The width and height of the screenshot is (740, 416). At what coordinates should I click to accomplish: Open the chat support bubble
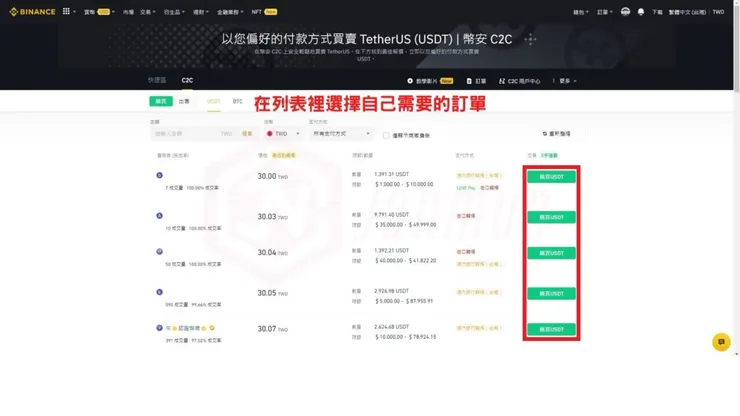[x=721, y=342]
